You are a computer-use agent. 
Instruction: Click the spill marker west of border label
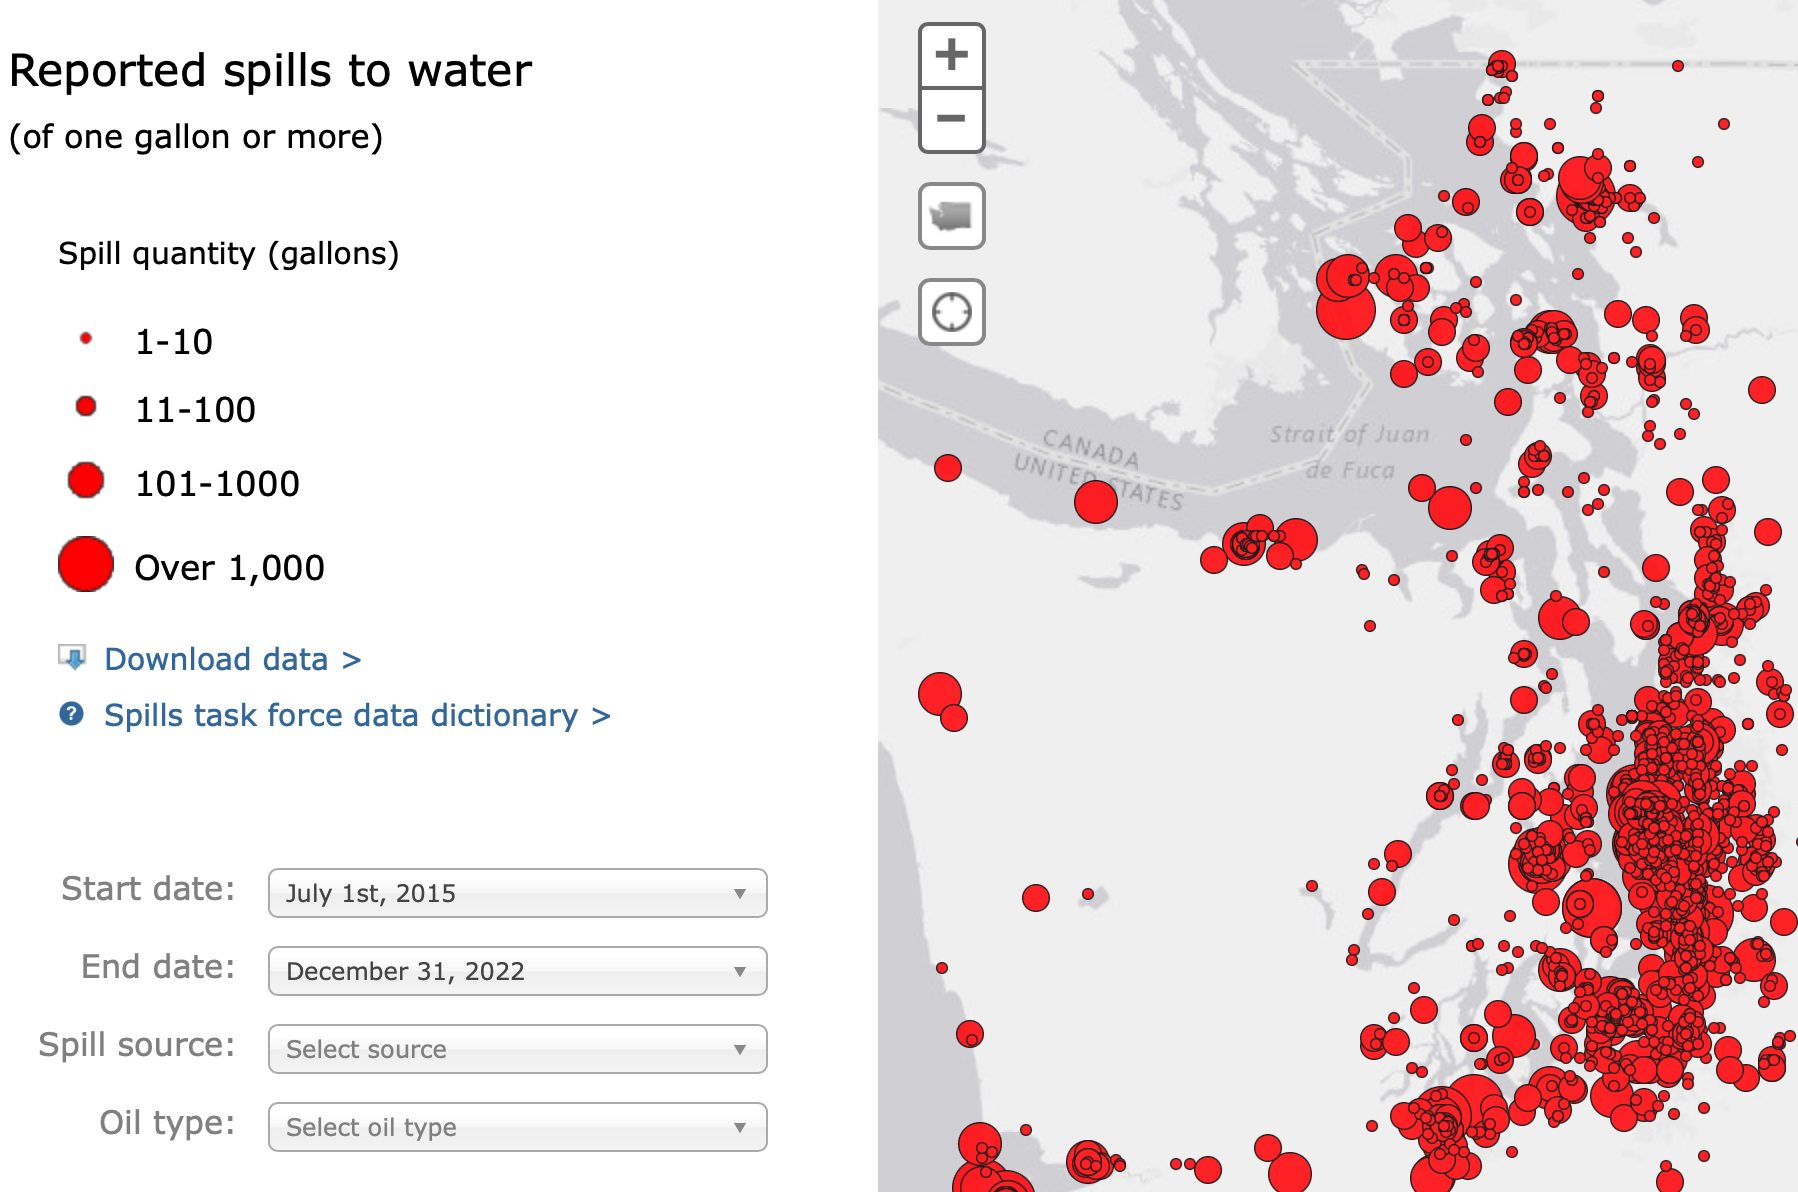coord(948,467)
